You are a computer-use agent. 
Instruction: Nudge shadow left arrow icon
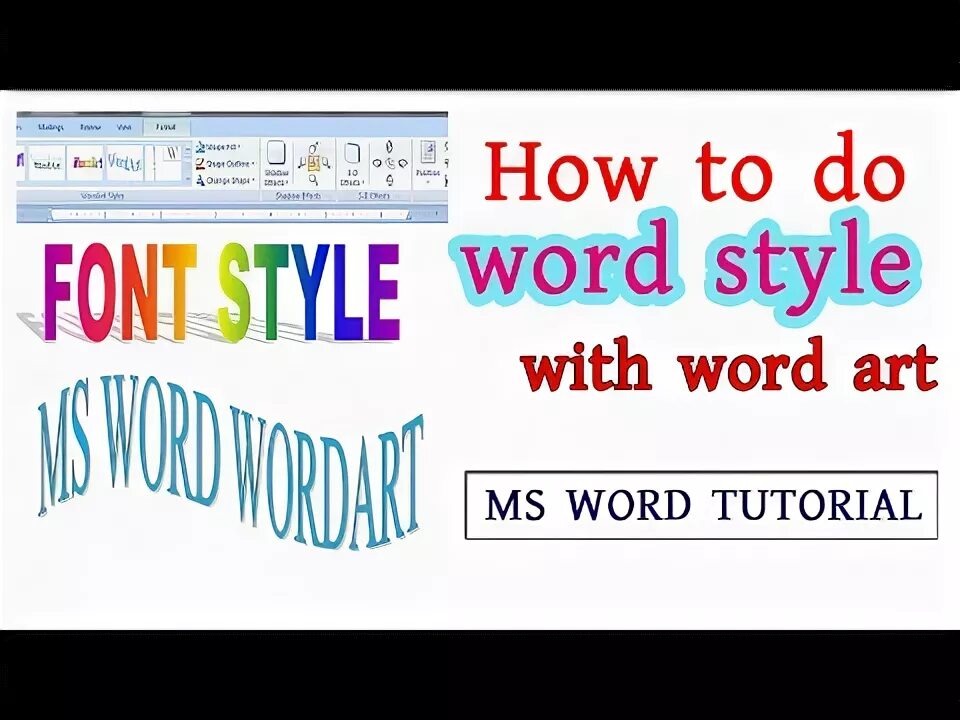[x=302, y=163]
